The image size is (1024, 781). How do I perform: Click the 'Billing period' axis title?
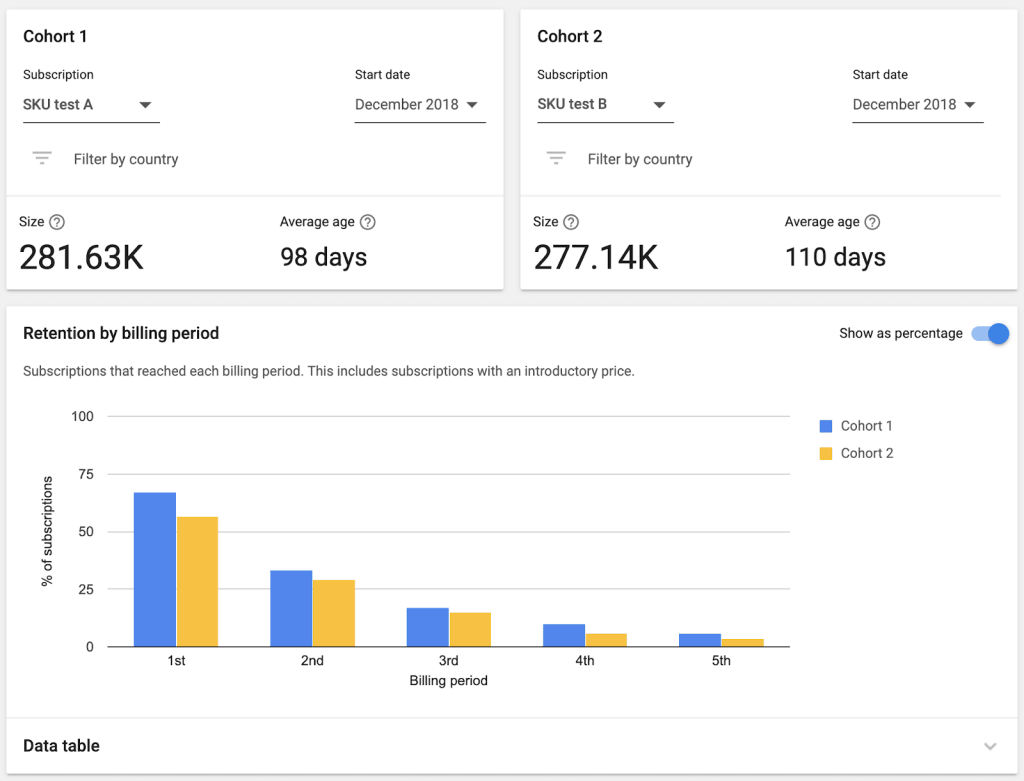[448, 680]
